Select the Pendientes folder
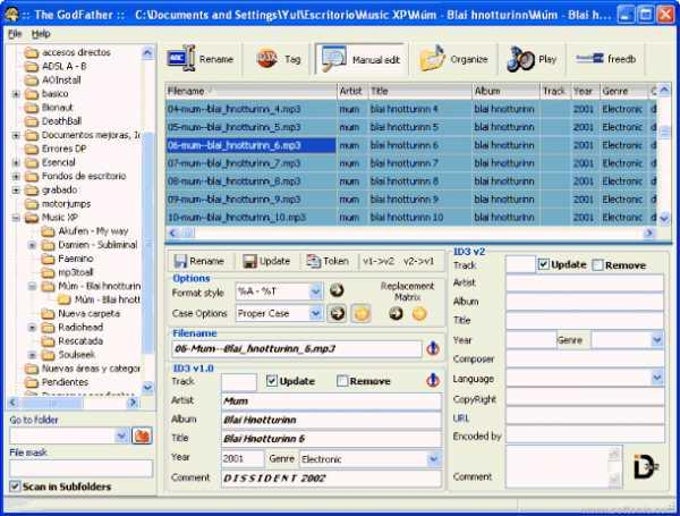 pos(65,382)
